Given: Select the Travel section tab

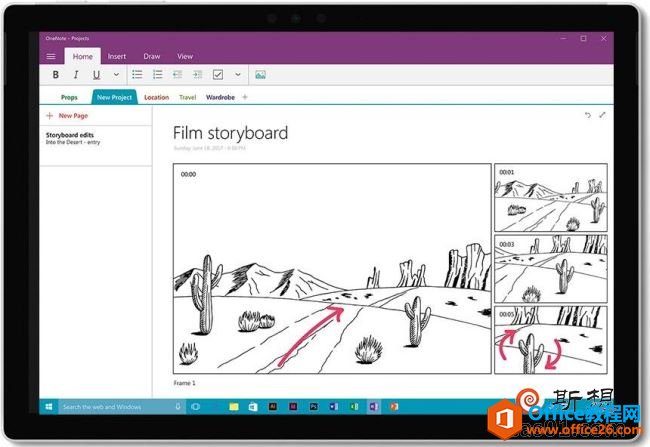Looking at the screenshot, I should (187, 97).
